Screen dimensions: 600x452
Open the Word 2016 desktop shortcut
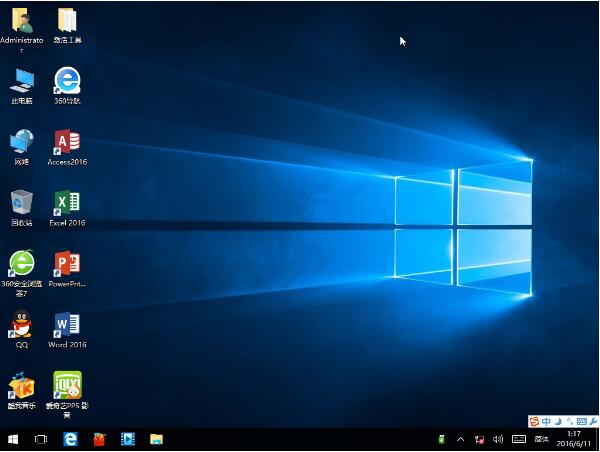(x=67, y=325)
